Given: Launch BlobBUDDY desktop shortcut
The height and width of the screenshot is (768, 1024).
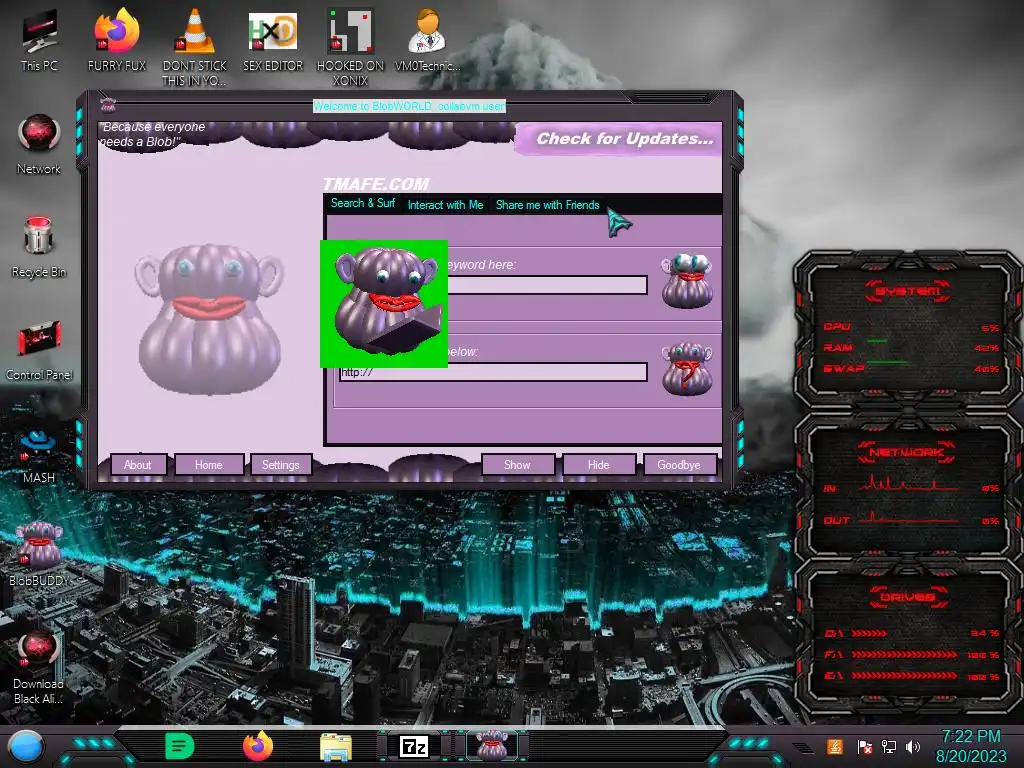Looking at the screenshot, I should (x=39, y=554).
